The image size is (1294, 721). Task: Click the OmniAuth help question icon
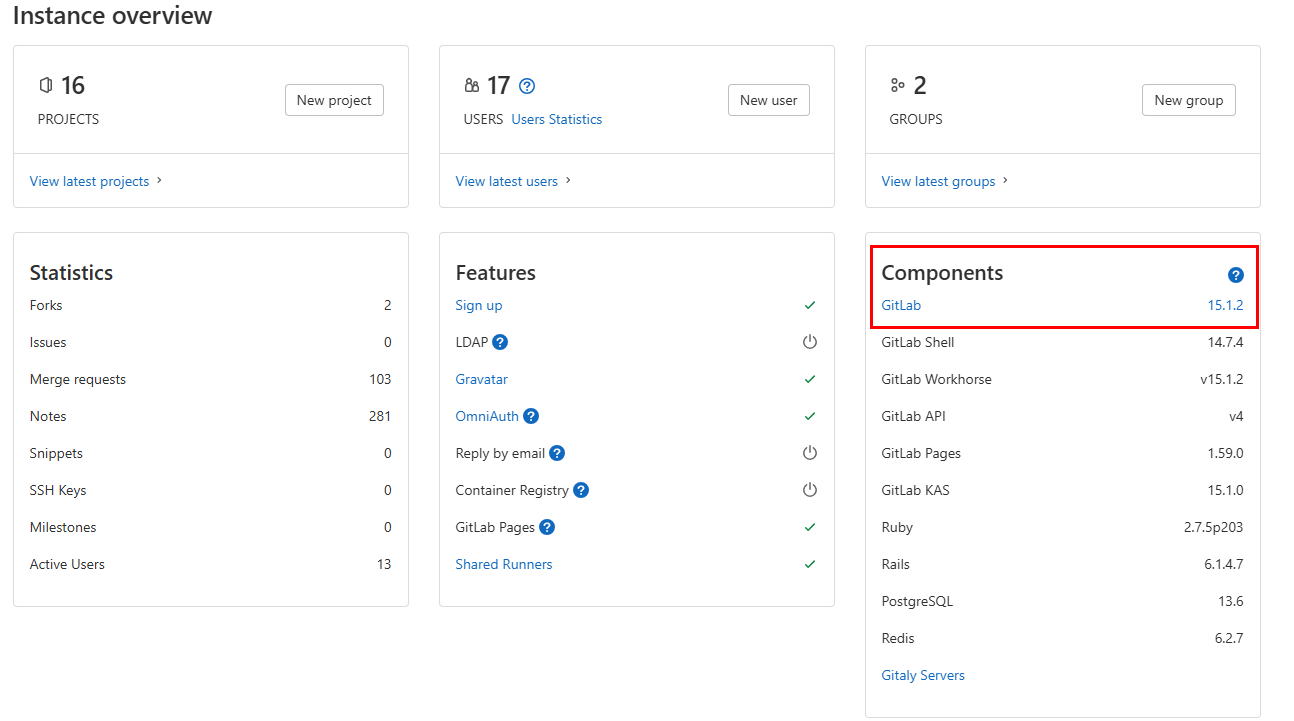(531, 416)
